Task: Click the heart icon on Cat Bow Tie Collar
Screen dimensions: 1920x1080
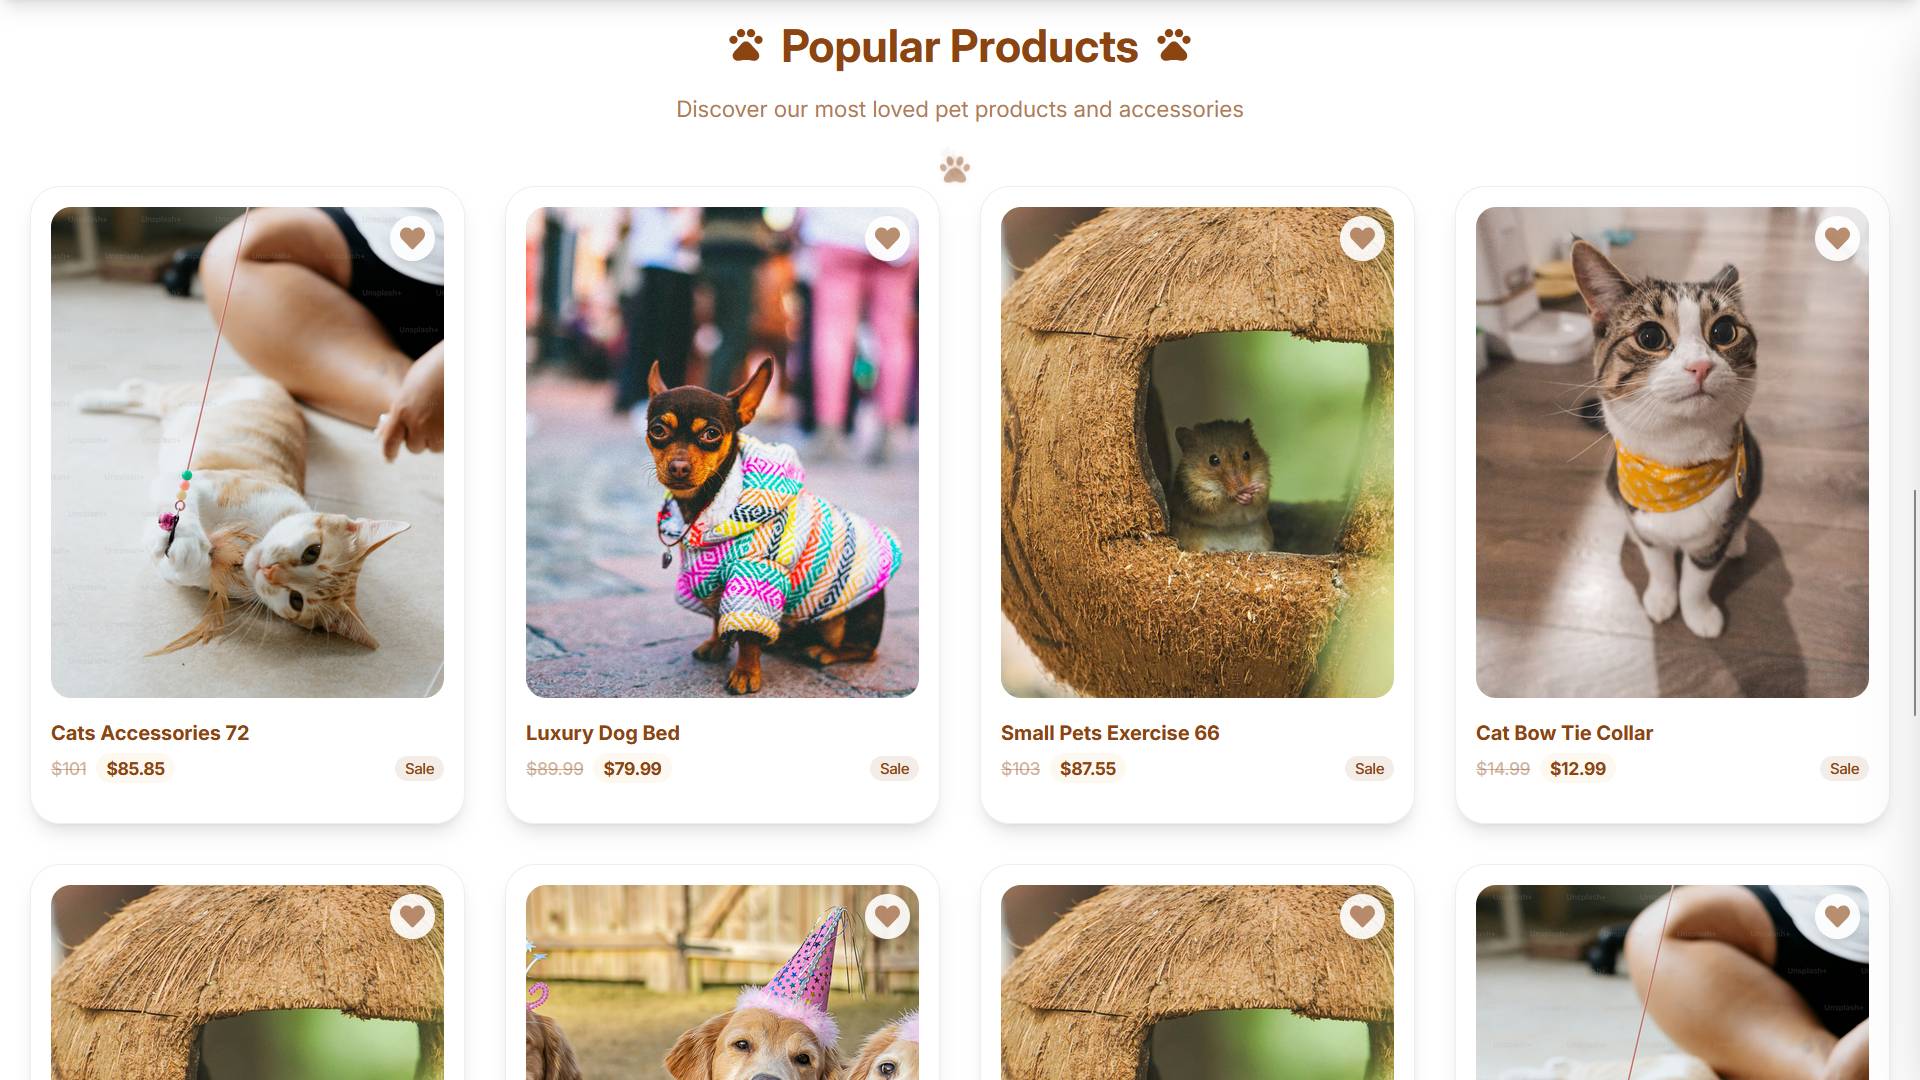Action: point(1837,238)
